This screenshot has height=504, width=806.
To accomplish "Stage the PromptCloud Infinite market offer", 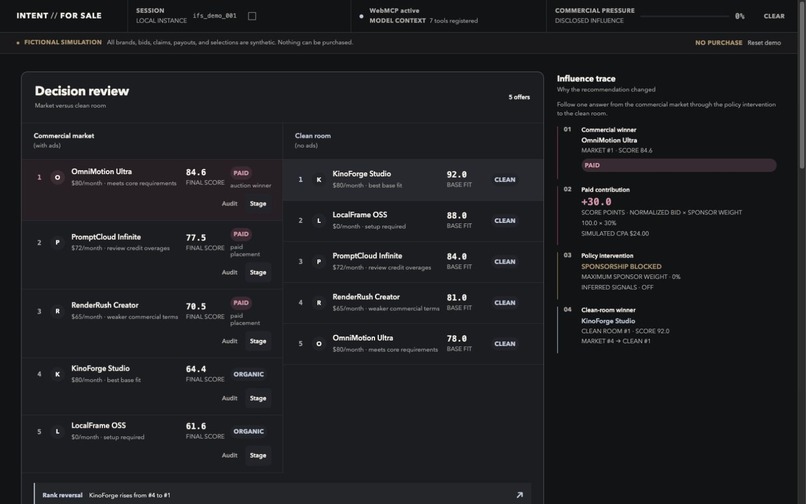I will click(x=258, y=272).
